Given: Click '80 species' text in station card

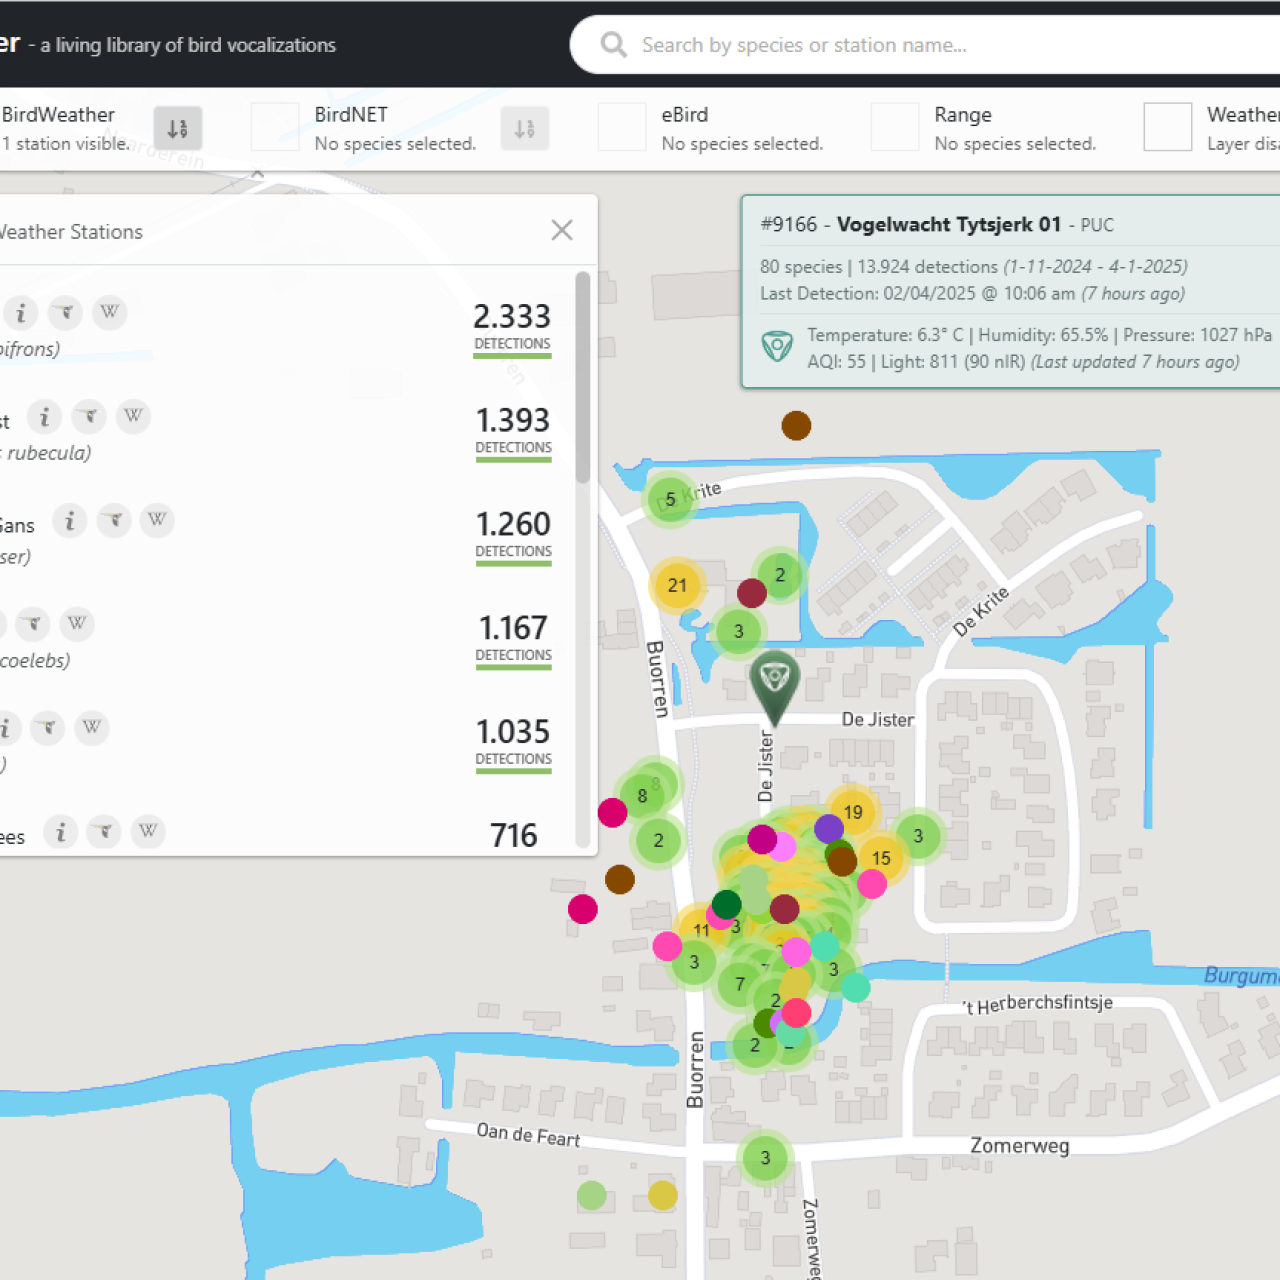Looking at the screenshot, I should coord(801,267).
